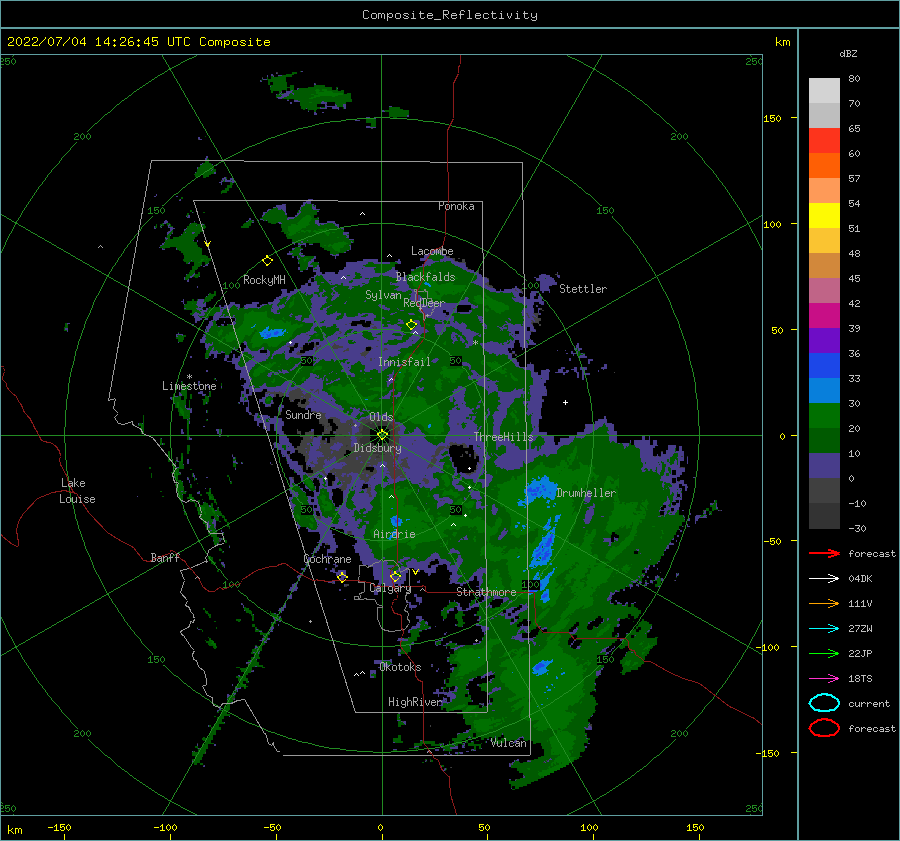Click the Airdrie town label
The width and height of the screenshot is (900, 841).
pos(394,534)
